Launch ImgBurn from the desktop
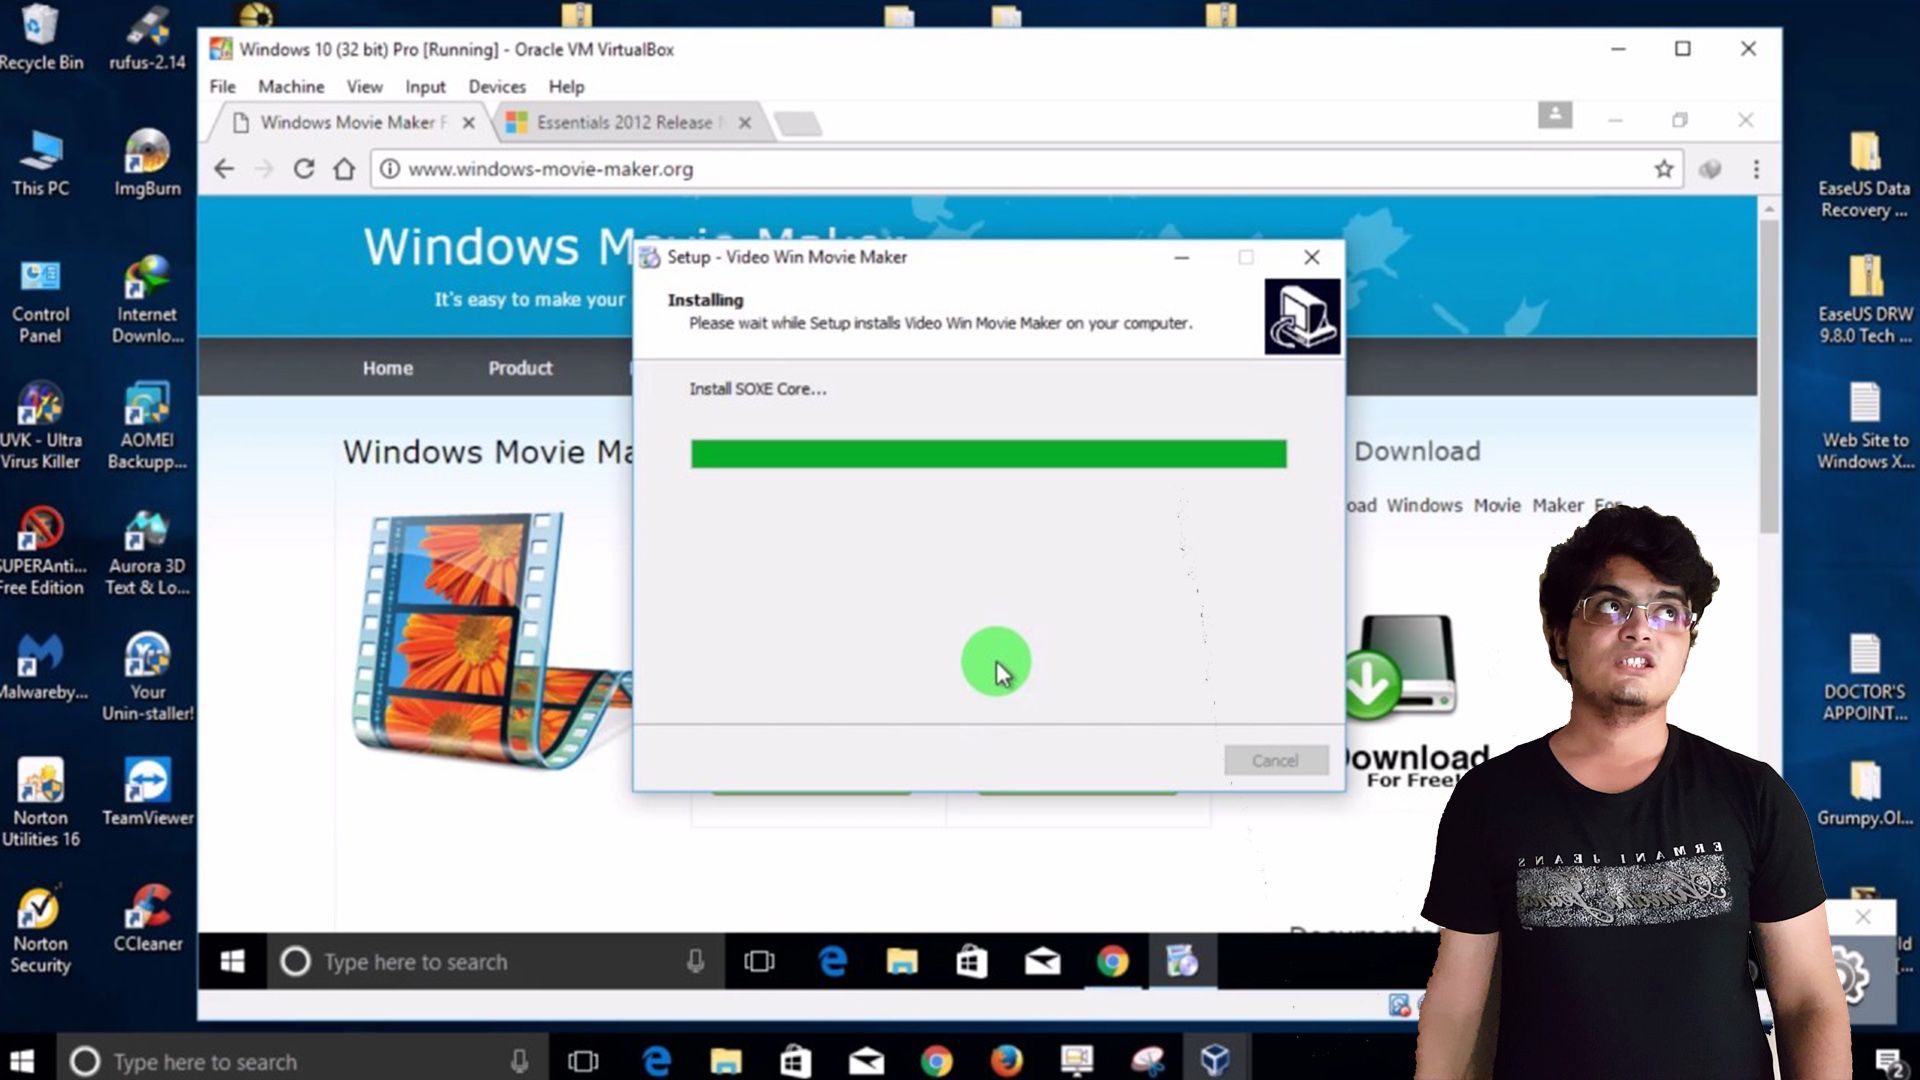 coord(147,162)
